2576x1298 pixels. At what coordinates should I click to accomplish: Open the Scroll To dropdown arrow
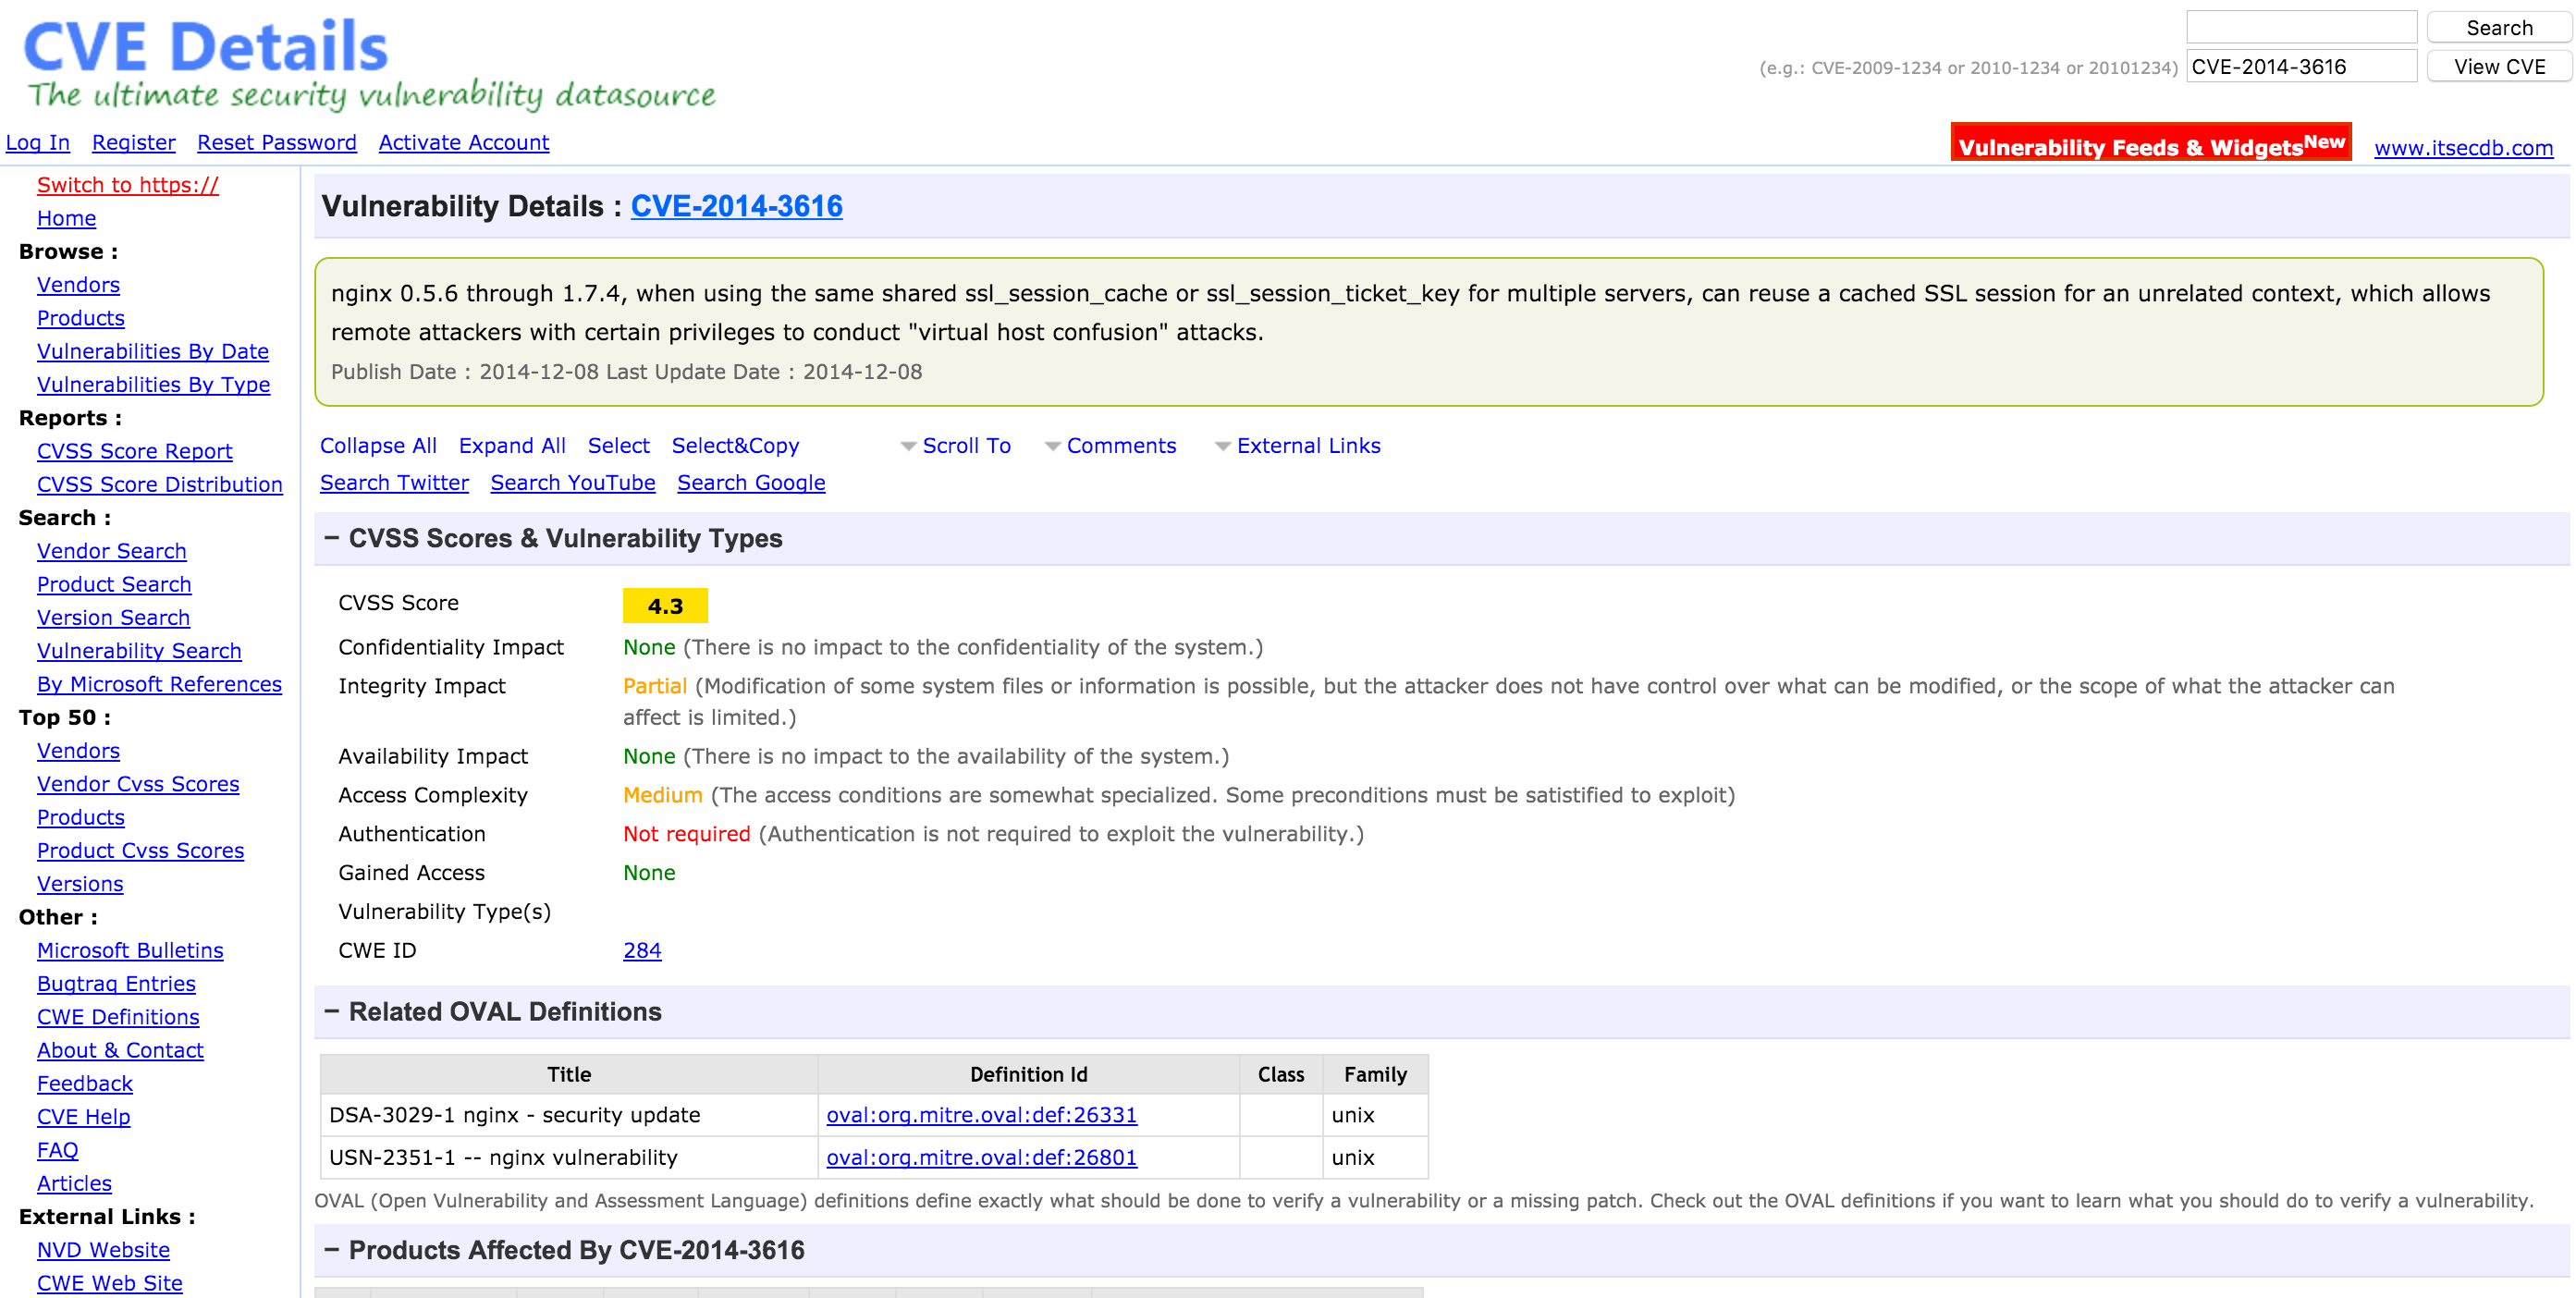(x=908, y=446)
